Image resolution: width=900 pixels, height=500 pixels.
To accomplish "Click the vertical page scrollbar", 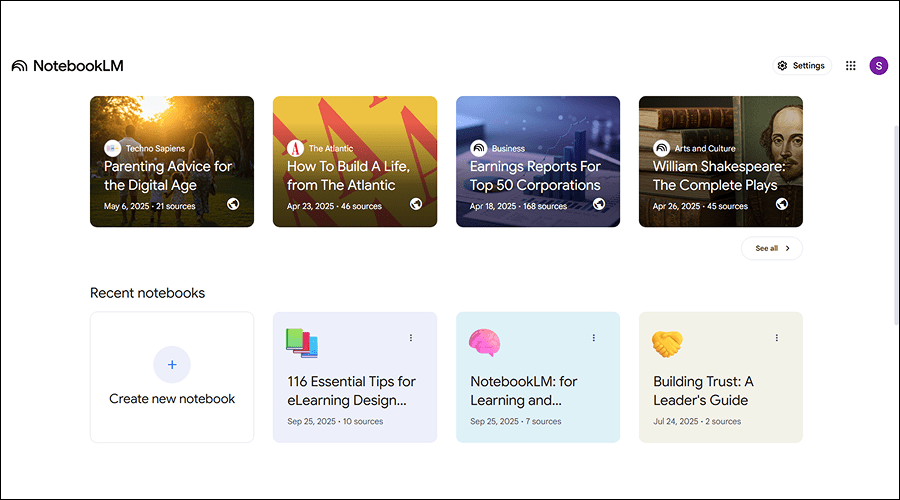I will pos(895,220).
